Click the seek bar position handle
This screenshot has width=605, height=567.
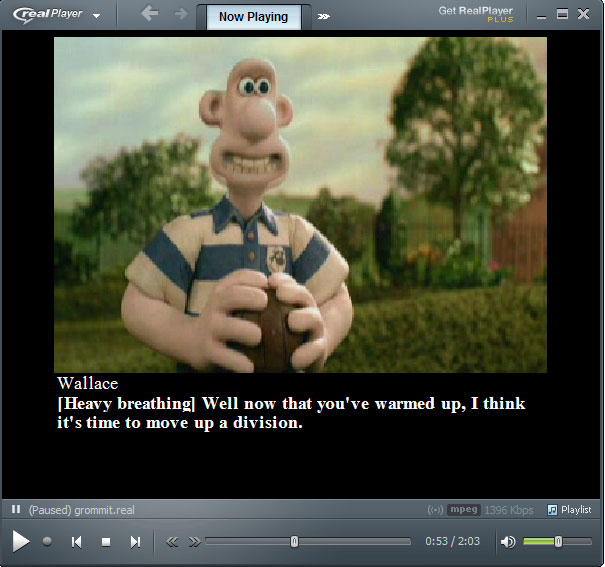point(294,541)
